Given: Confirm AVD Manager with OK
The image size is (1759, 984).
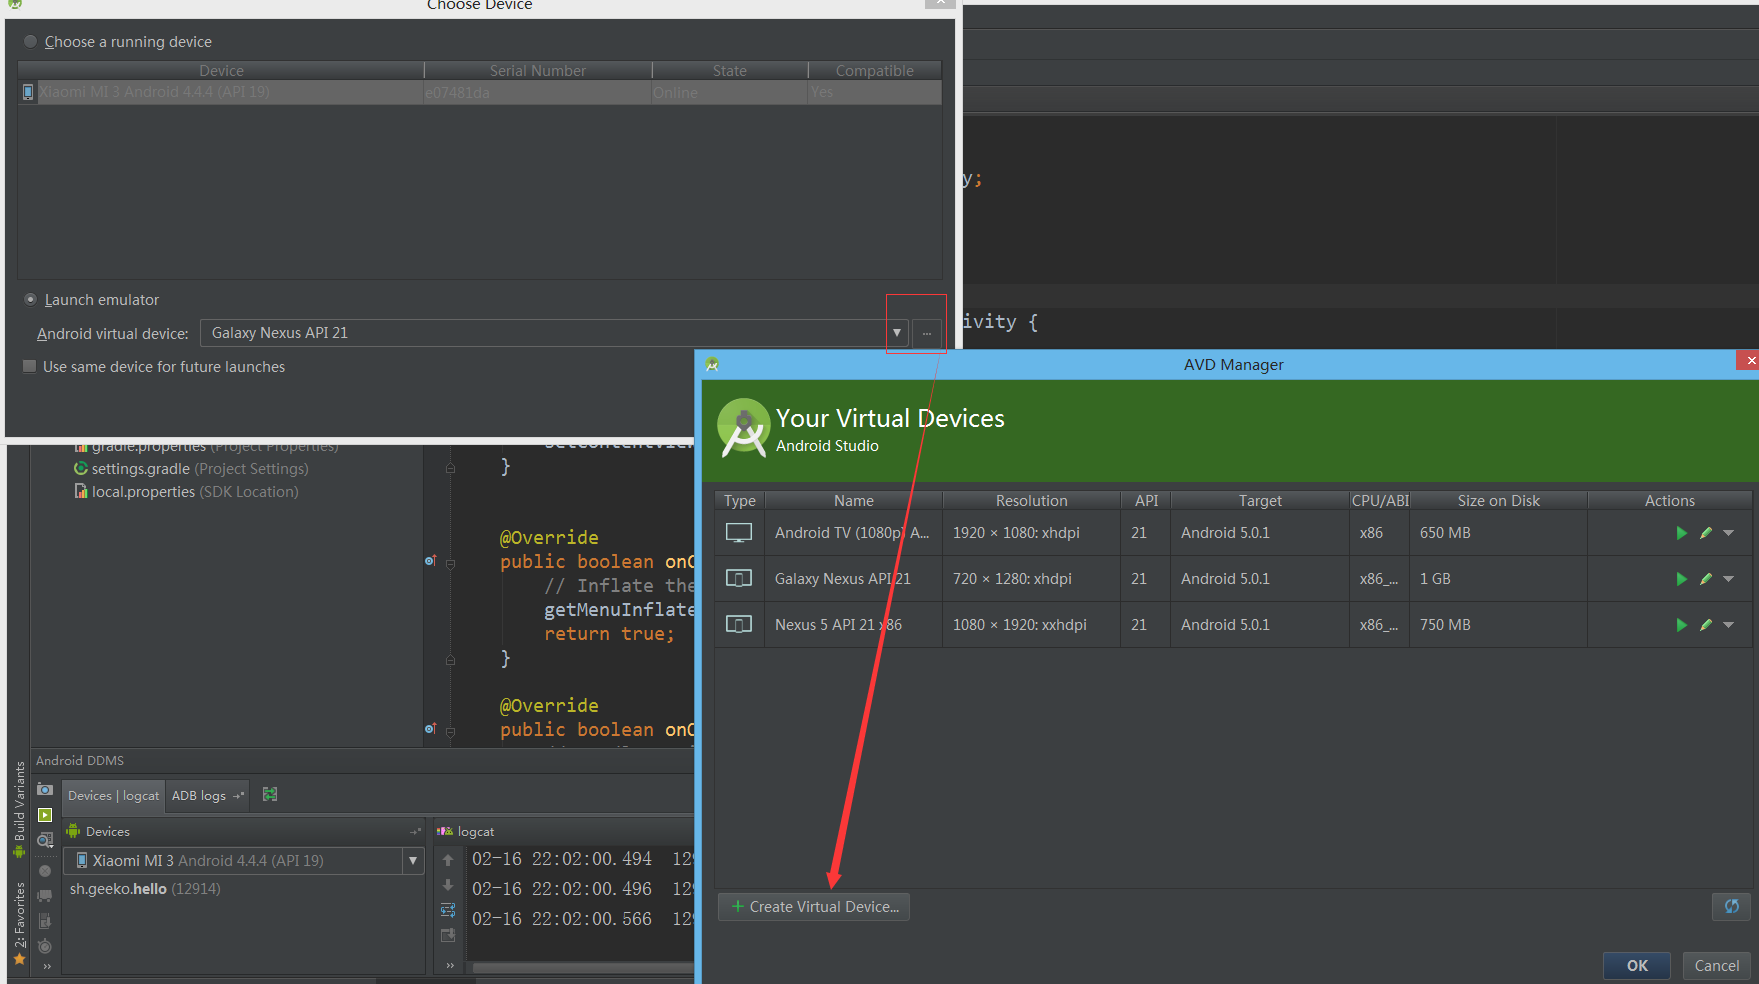Looking at the screenshot, I should point(1637,965).
